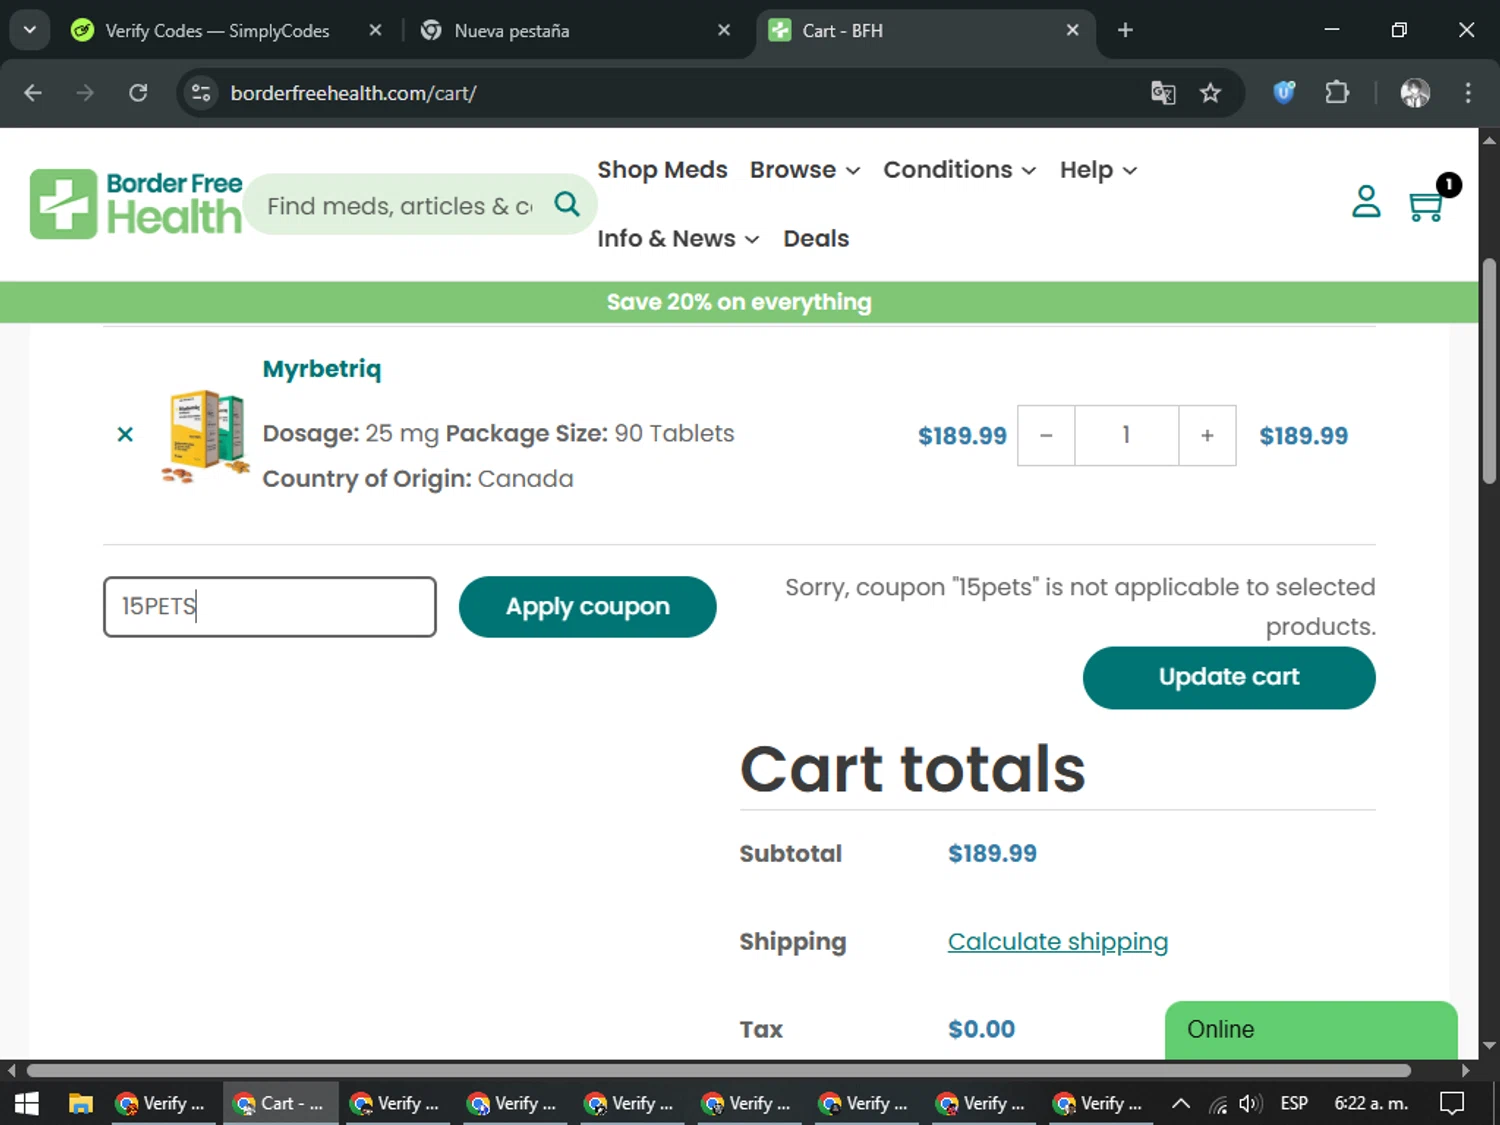Expand the Help dropdown menu
The height and width of the screenshot is (1125, 1500).
[x=1098, y=170]
